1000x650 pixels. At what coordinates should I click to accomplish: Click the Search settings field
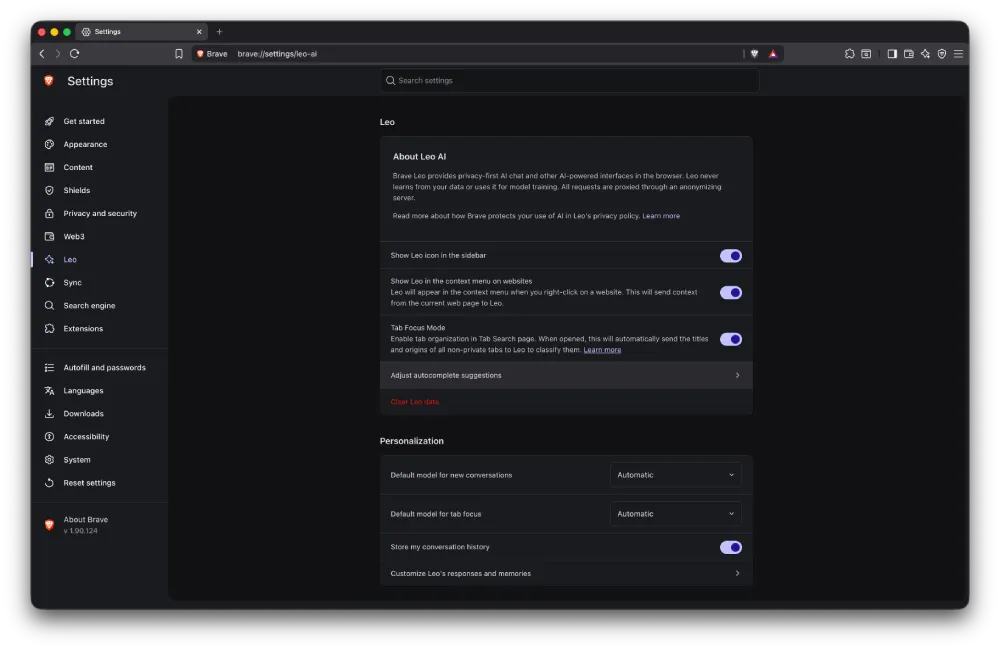pyautogui.click(x=570, y=80)
